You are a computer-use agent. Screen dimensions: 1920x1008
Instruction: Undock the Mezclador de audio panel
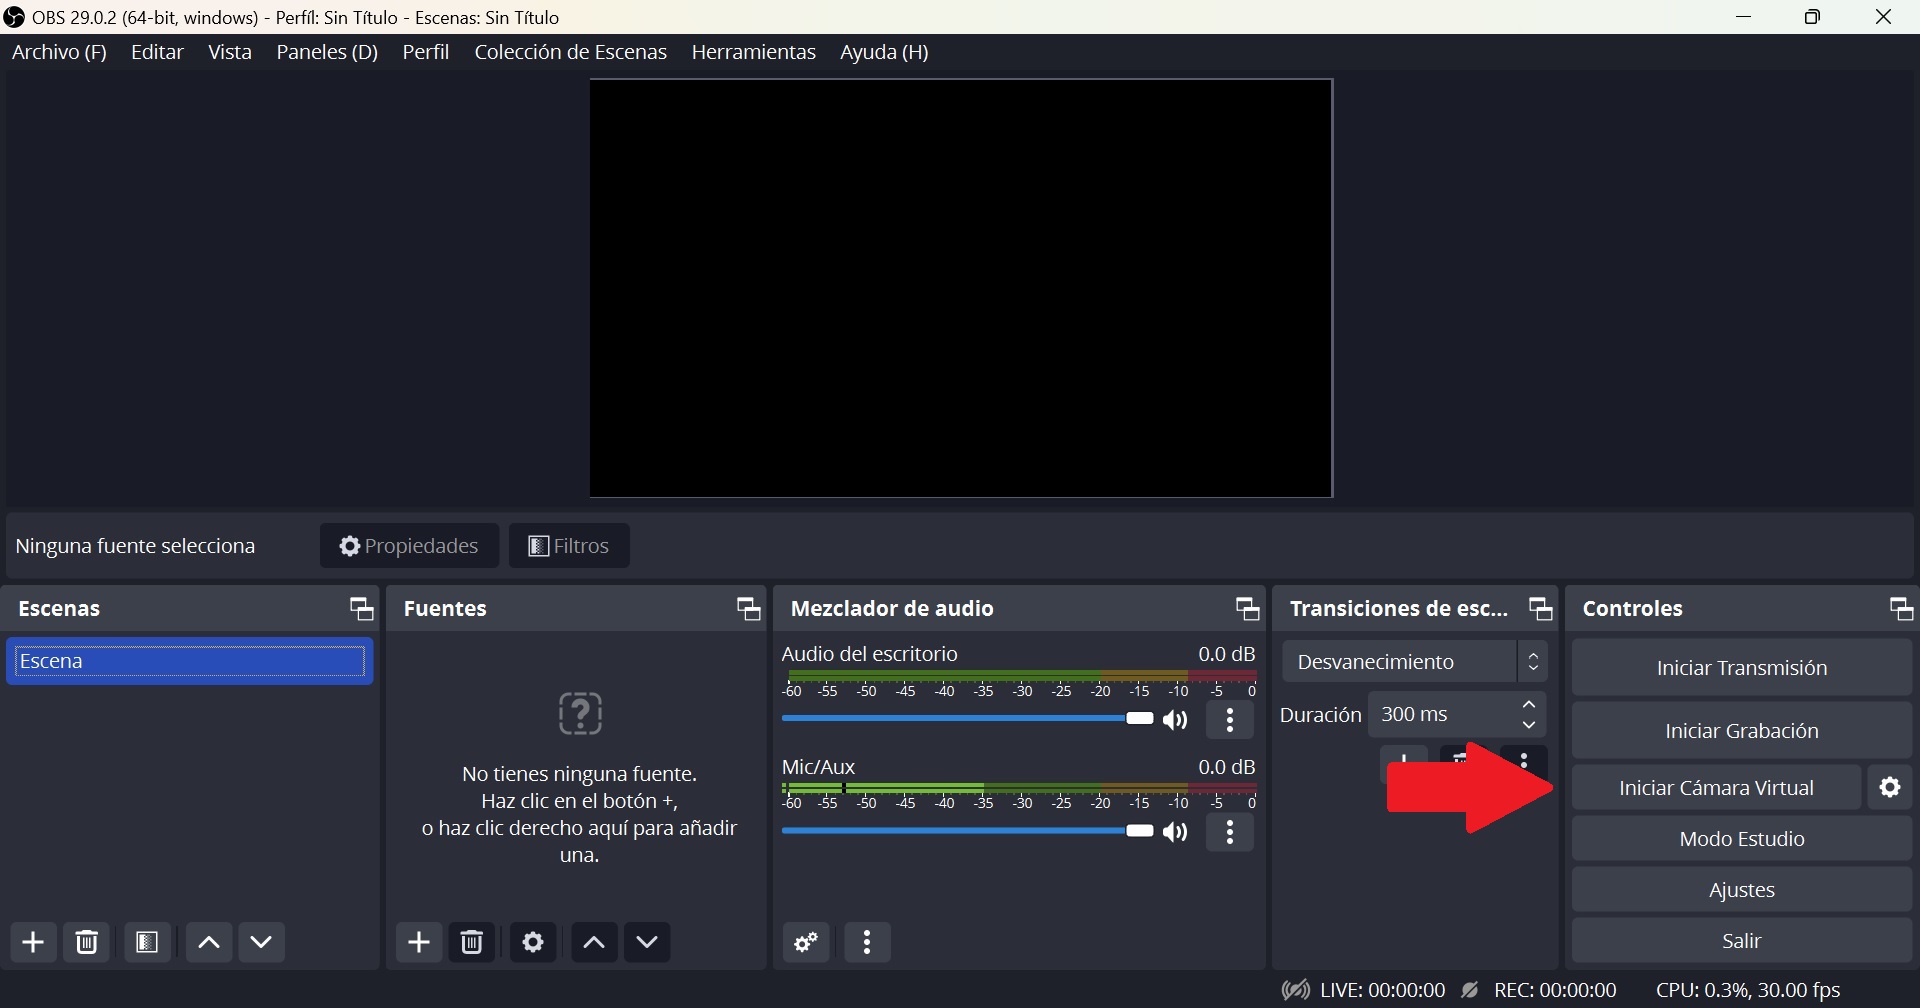pyautogui.click(x=1247, y=609)
